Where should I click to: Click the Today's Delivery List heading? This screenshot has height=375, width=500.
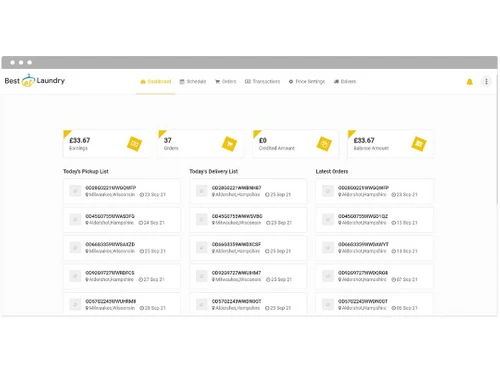click(x=214, y=171)
